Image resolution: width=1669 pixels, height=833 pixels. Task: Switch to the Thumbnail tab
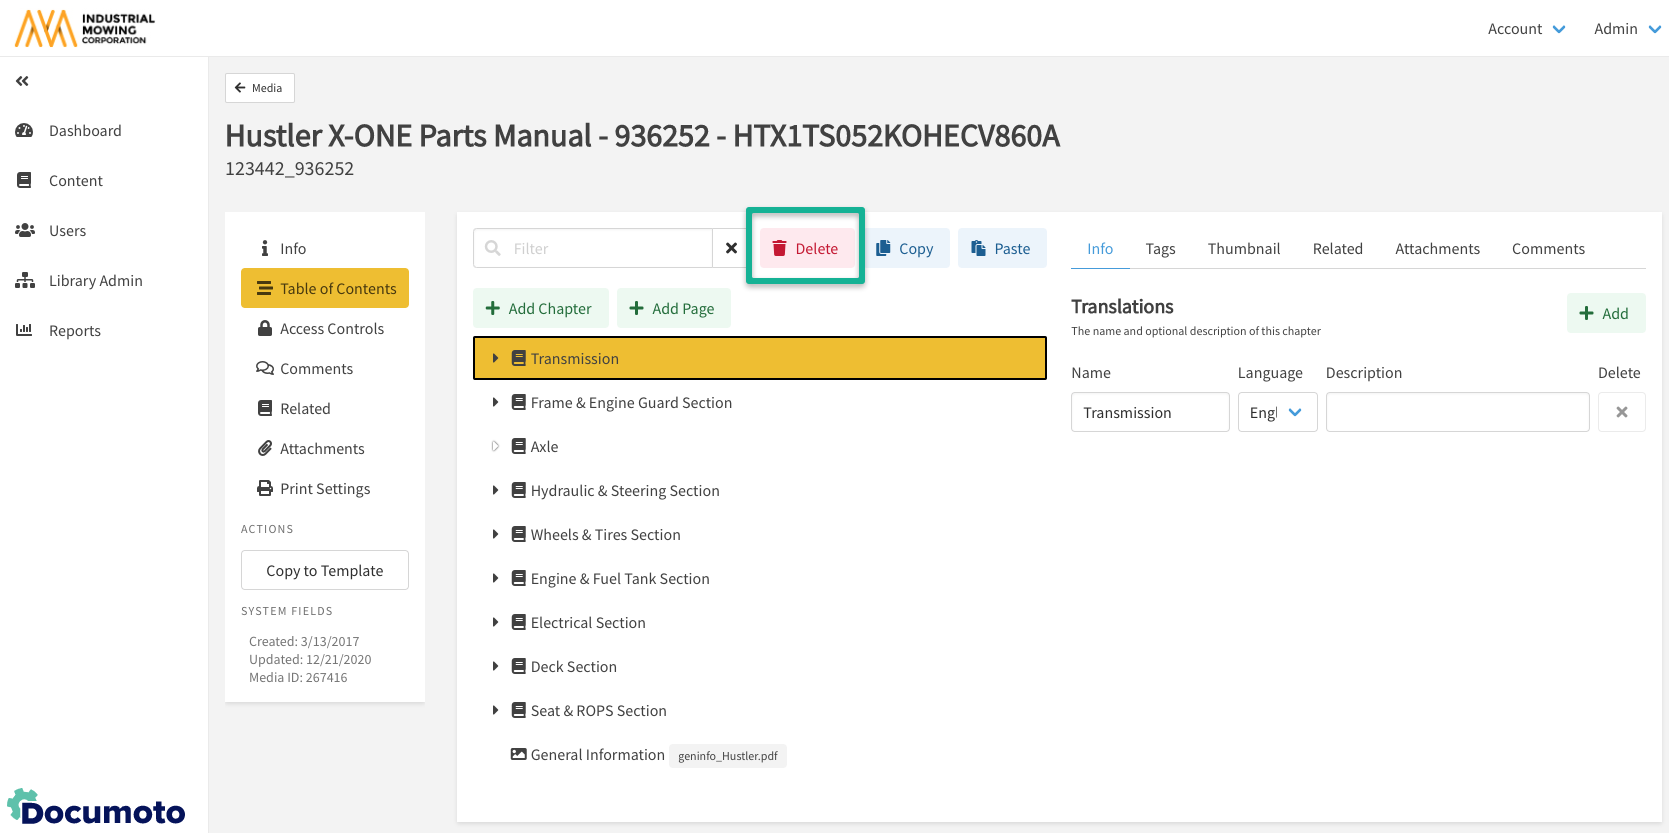click(x=1243, y=249)
